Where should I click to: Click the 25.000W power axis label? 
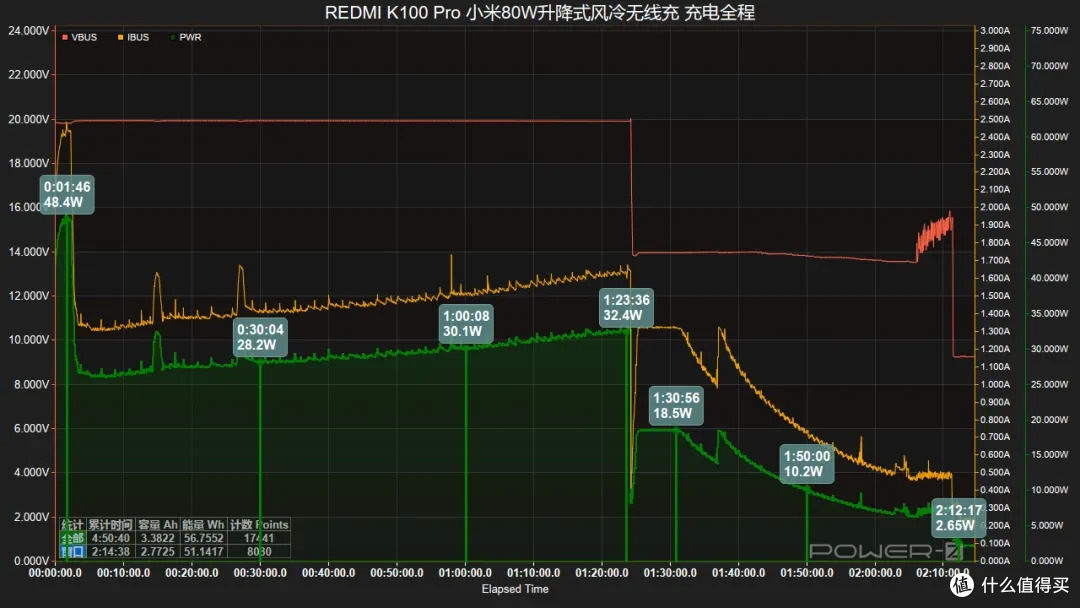(x=1049, y=384)
